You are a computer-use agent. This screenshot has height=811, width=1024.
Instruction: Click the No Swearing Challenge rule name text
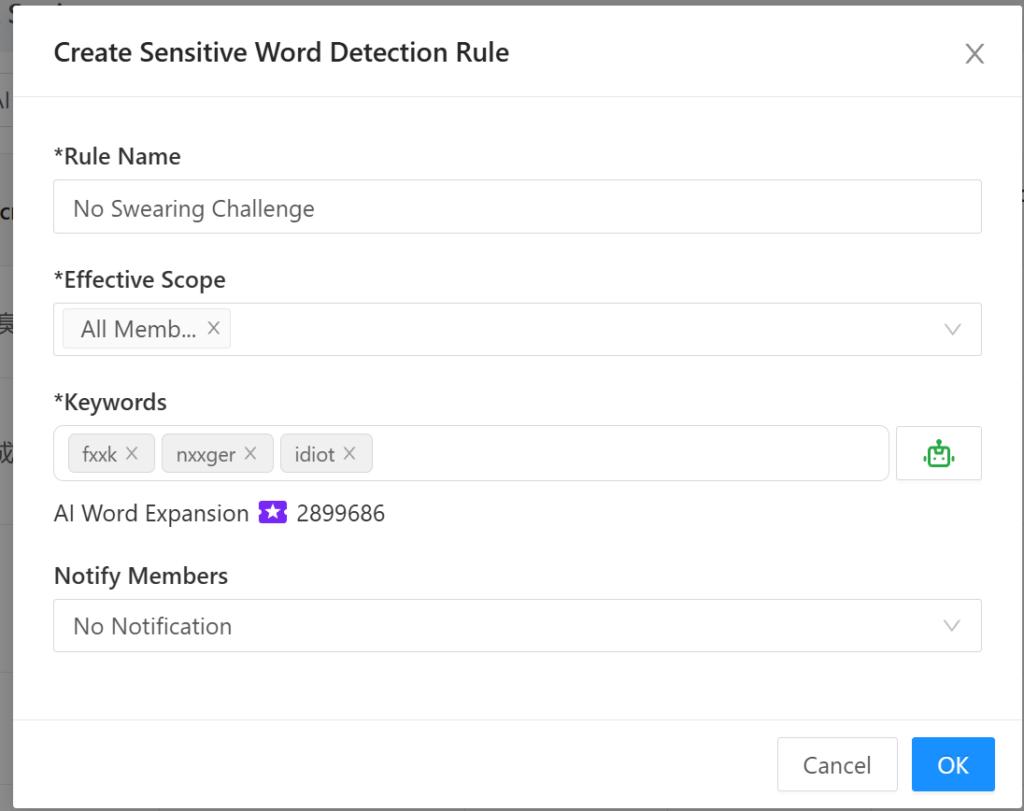pyautogui.click(x=193, y=208)
